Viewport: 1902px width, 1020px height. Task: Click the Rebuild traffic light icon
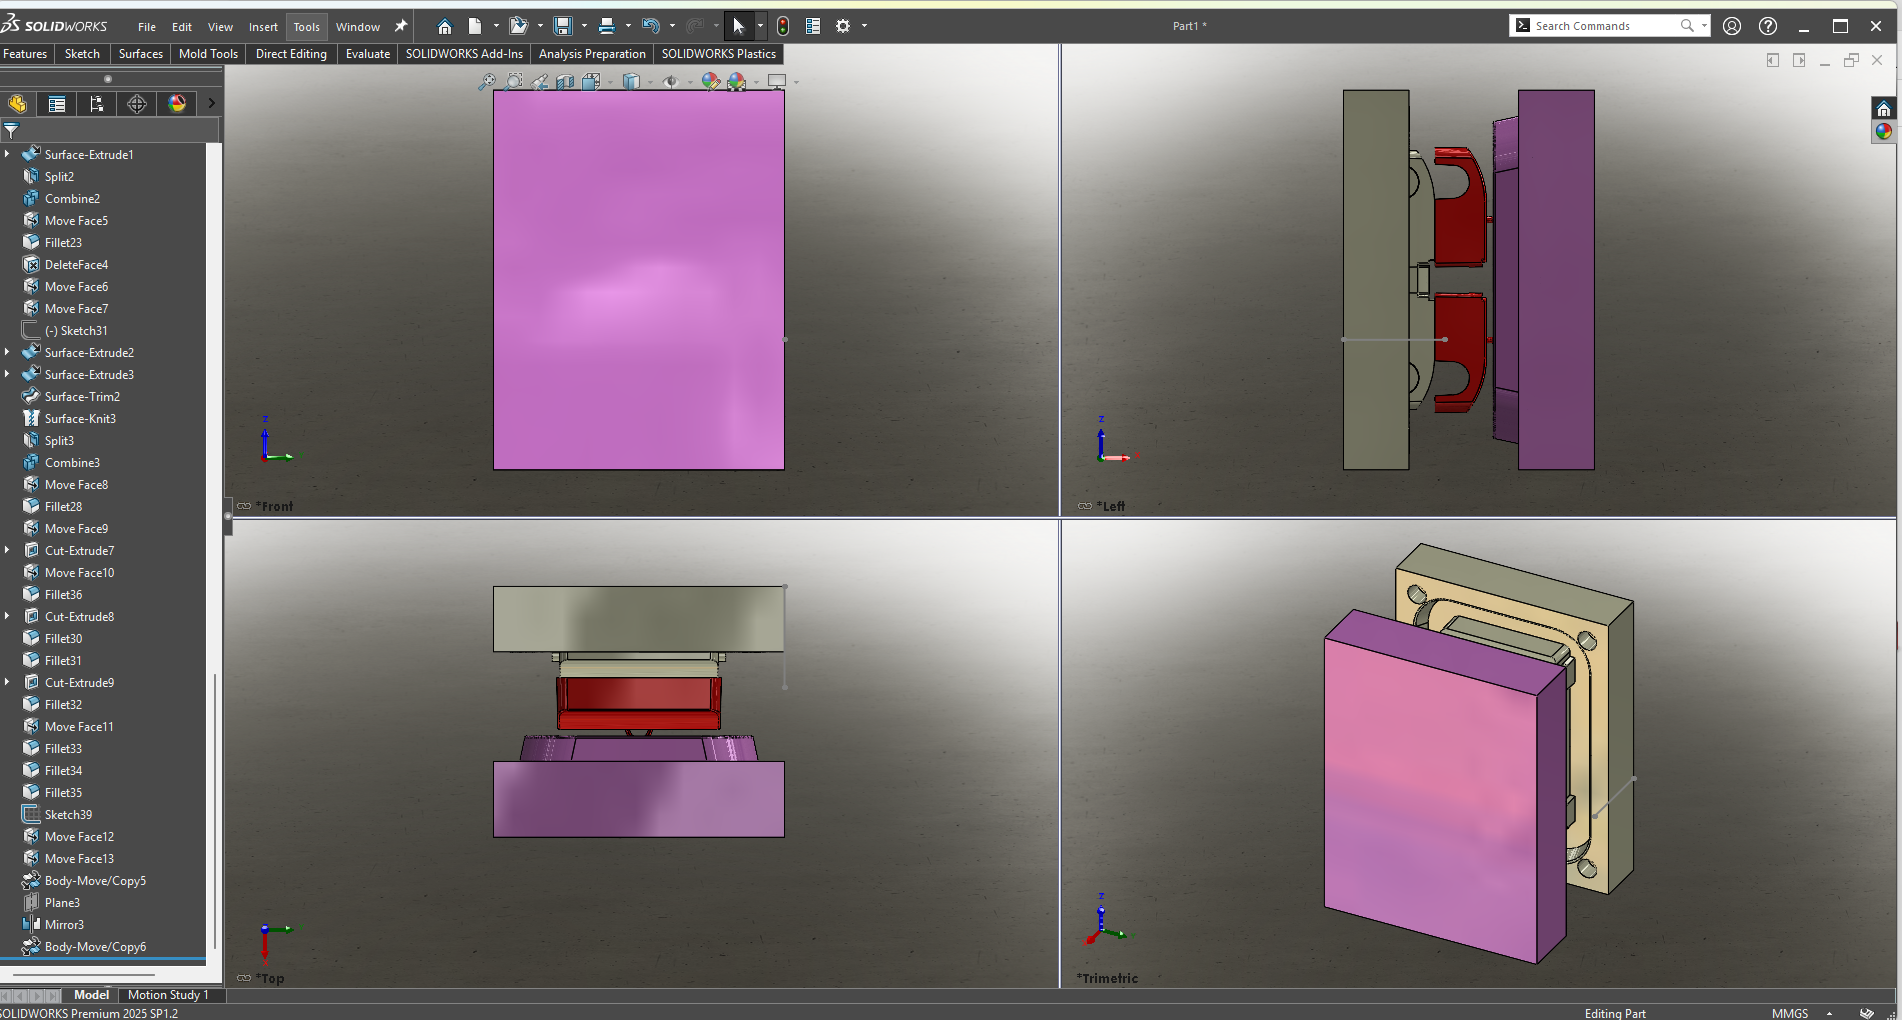783,26
